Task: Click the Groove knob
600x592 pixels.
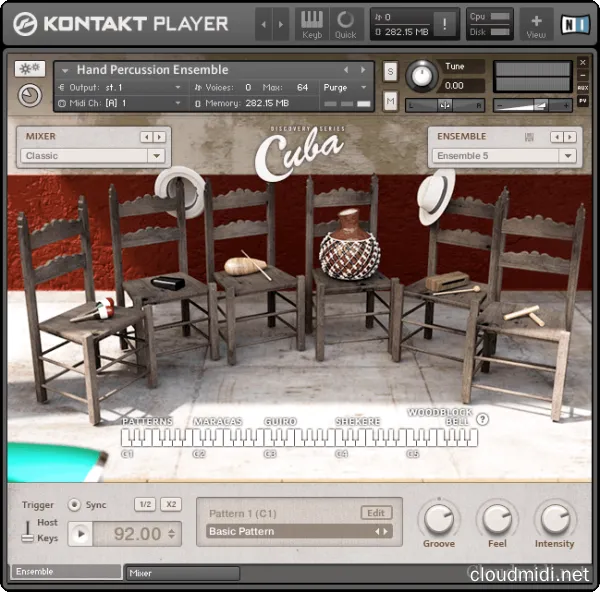Action: 438,519
